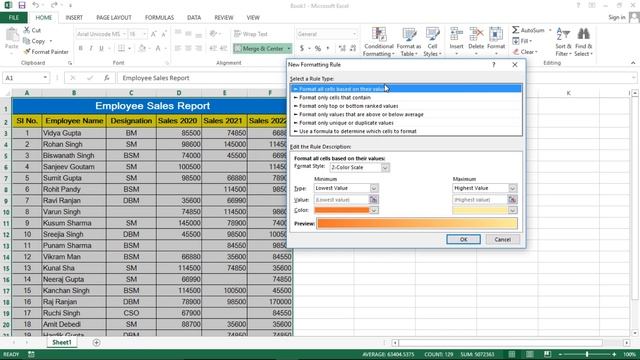Toggle Bold formatting button

pyautogui.click(x=81, y=48)
